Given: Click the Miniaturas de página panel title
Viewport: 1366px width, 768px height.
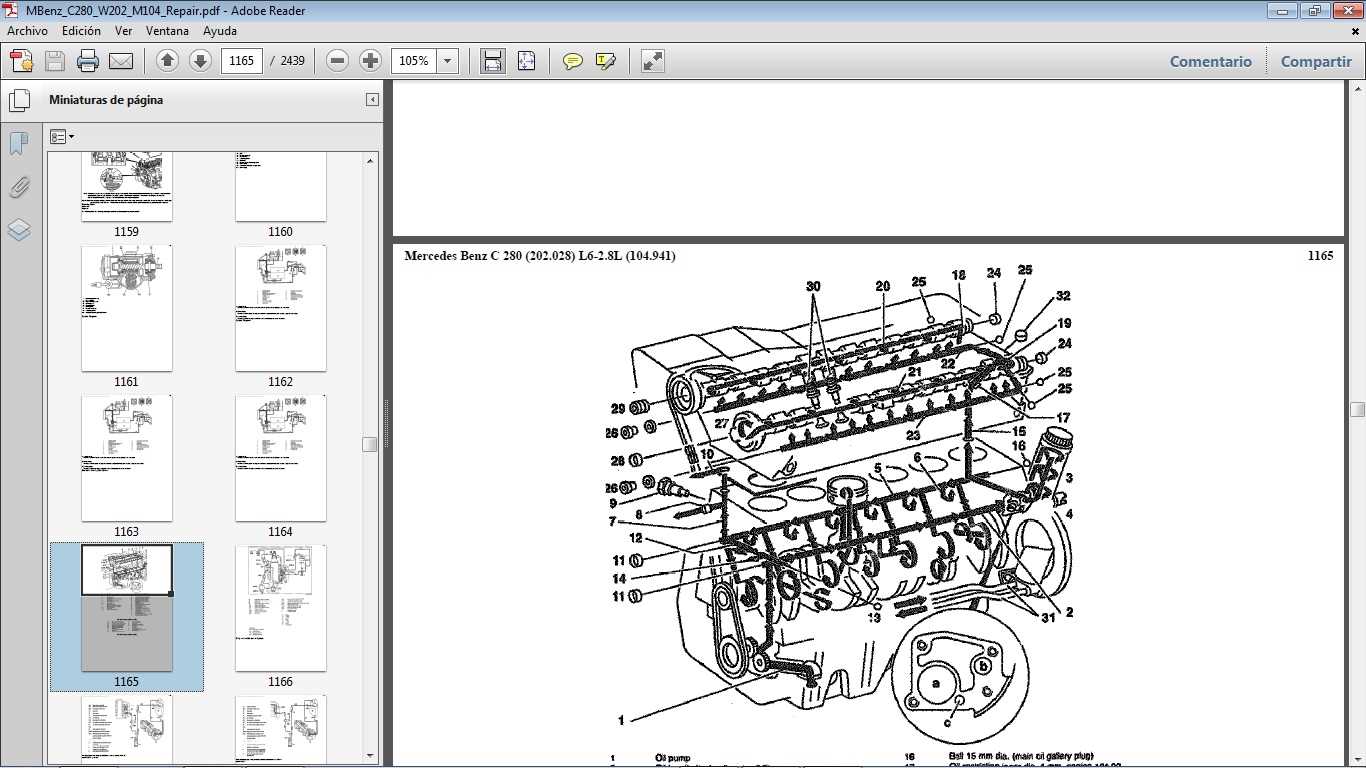Looking at the screenshot, I should click(106, 100).
